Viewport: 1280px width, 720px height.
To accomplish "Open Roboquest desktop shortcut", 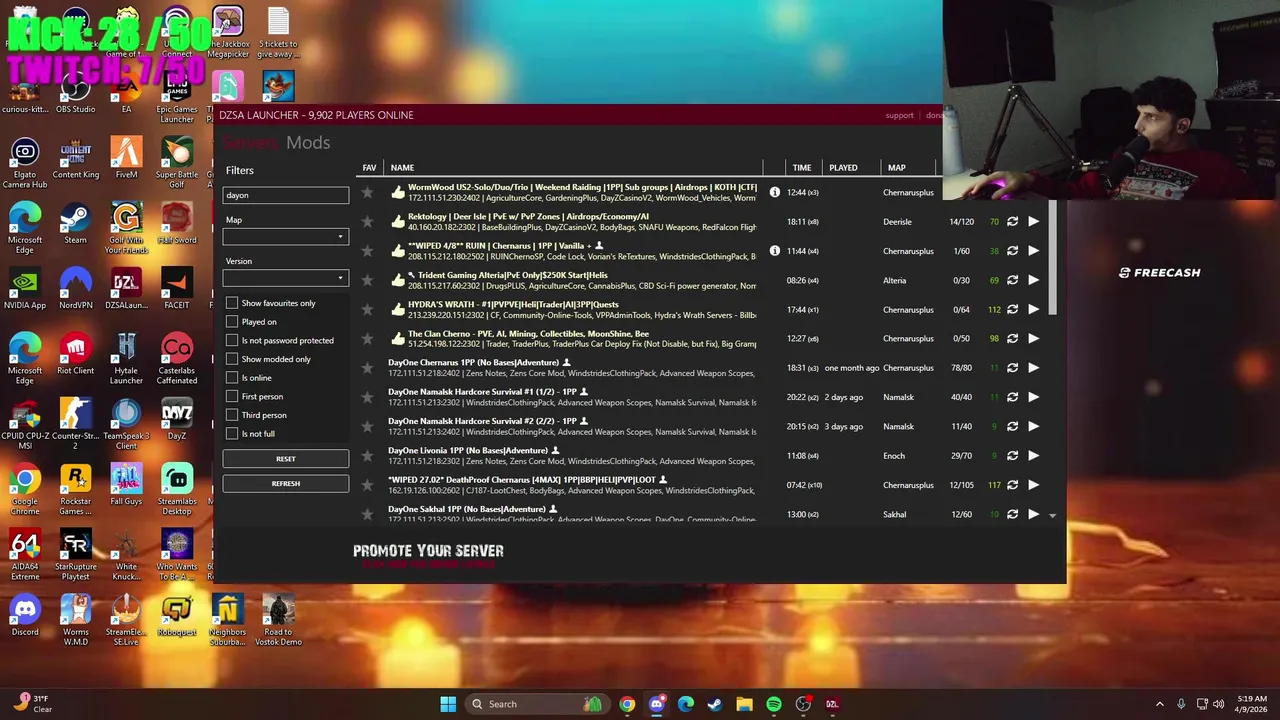I will point(177,616).
